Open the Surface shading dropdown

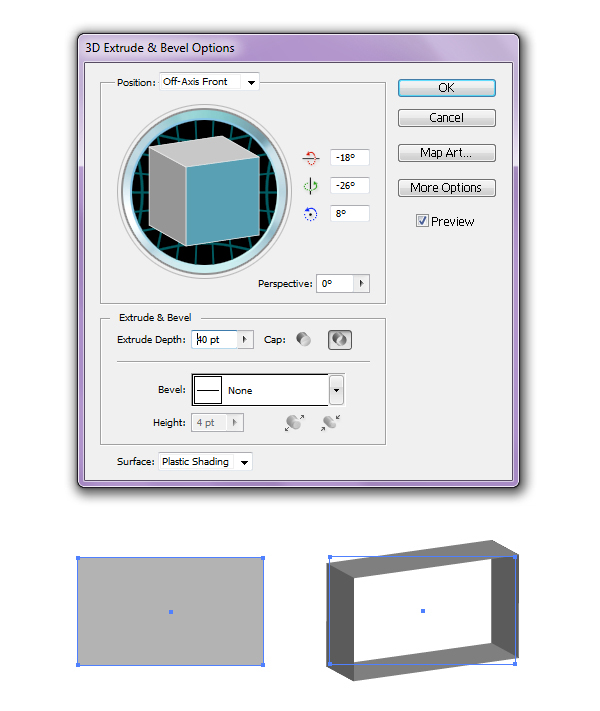205,462
